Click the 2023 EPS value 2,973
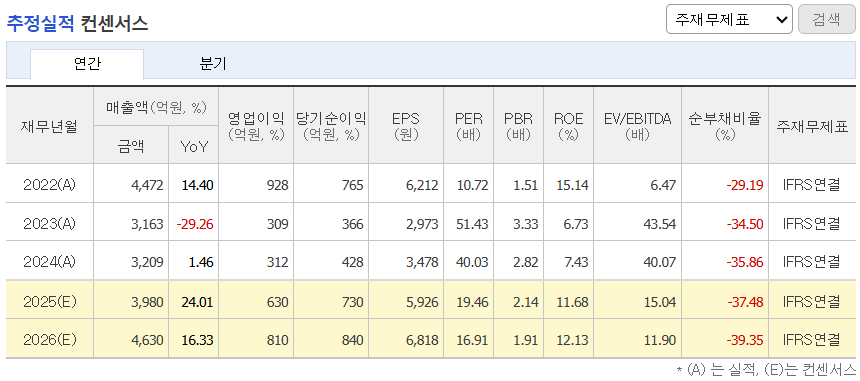This screenshot has width=860, height=381. click(x=423, y=224)
